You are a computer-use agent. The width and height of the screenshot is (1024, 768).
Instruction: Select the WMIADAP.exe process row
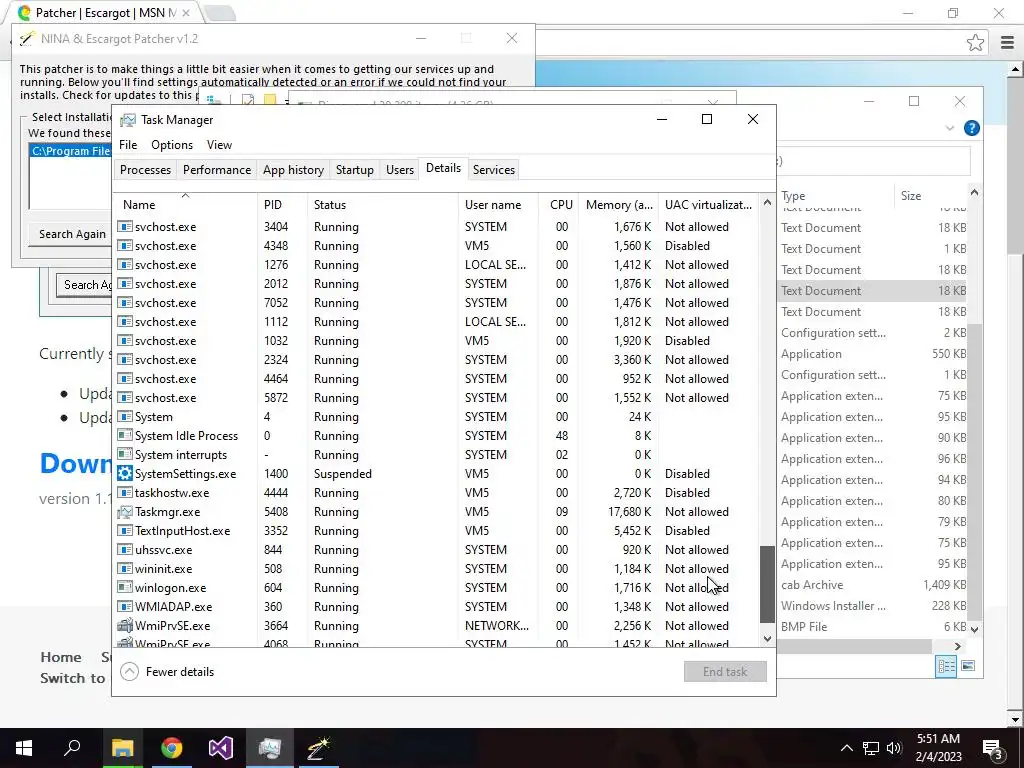pyautogui.click(x=436, y=607)
